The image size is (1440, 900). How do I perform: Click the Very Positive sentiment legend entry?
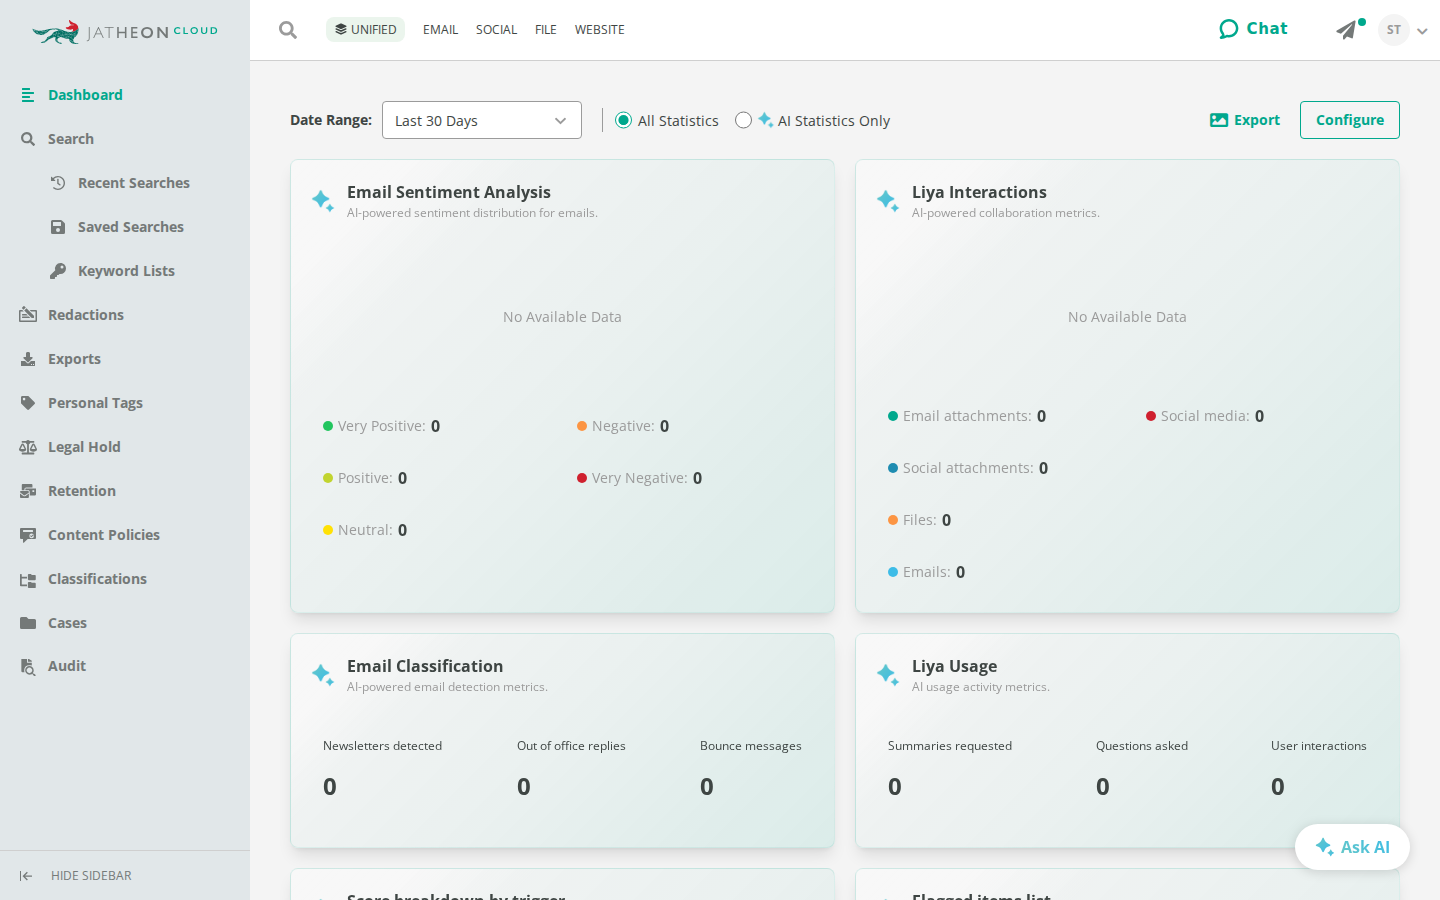(x=381, y=426)
